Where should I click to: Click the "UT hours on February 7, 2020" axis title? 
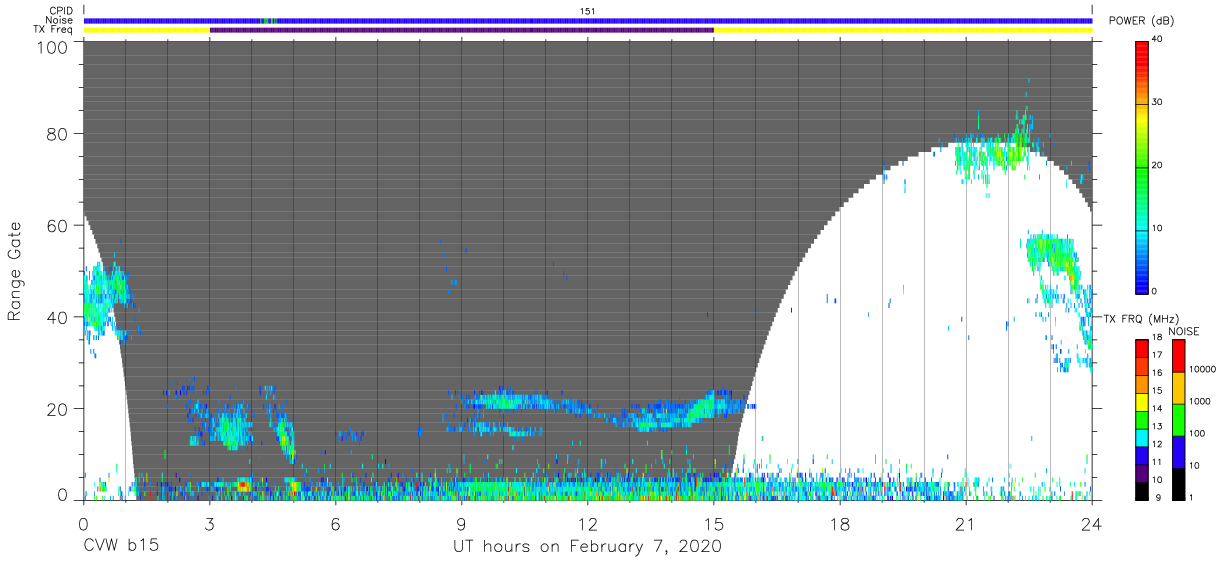tap(588, 547)
